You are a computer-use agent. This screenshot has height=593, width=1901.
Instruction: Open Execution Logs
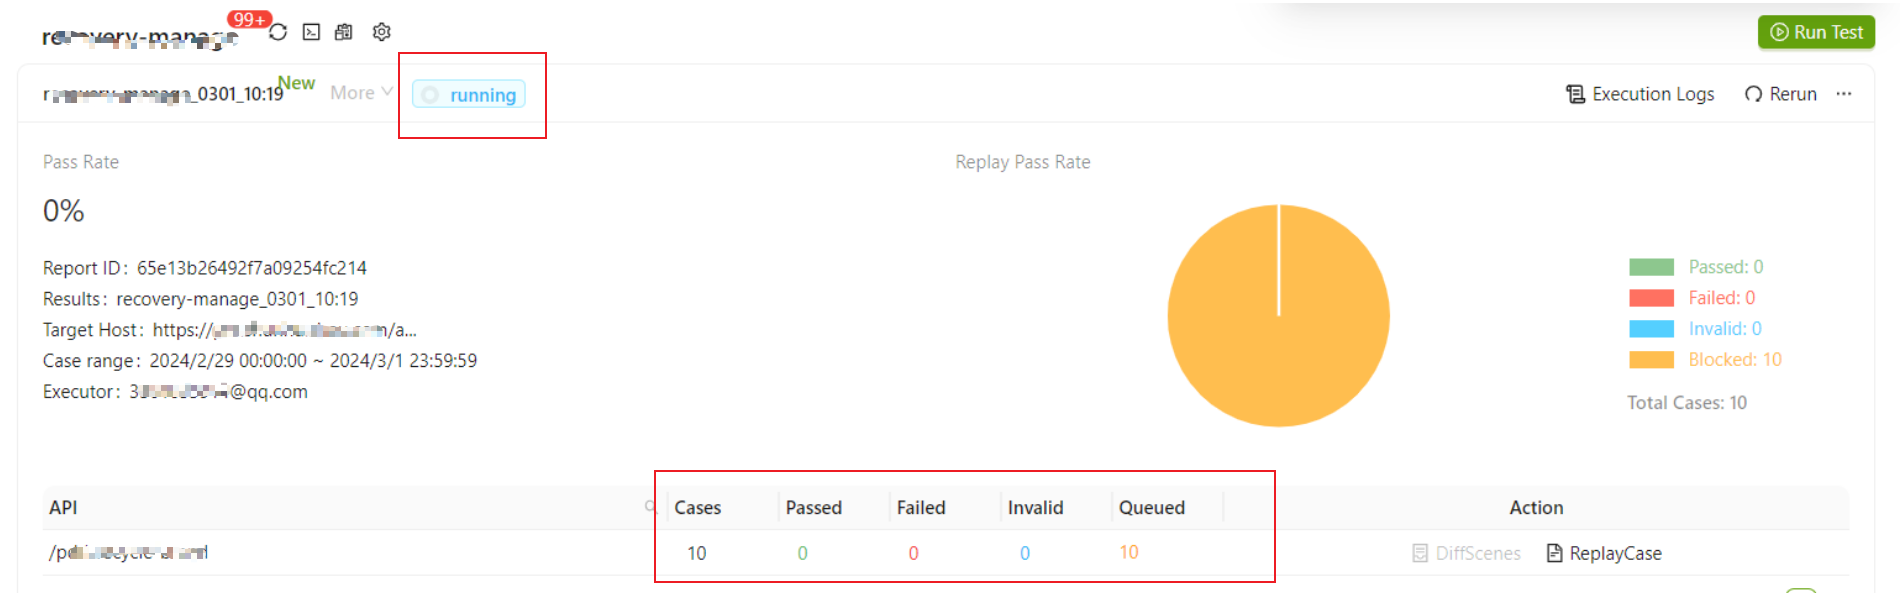[1640, 94]
